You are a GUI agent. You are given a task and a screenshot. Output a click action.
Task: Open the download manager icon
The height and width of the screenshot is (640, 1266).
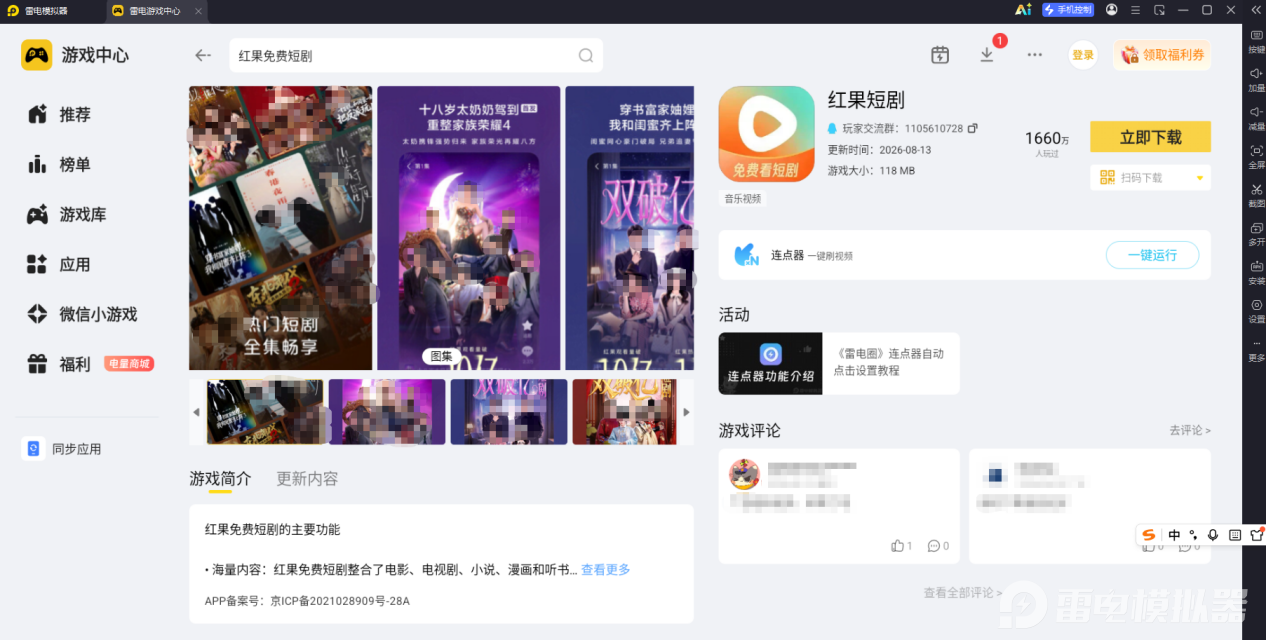point(987,55)
